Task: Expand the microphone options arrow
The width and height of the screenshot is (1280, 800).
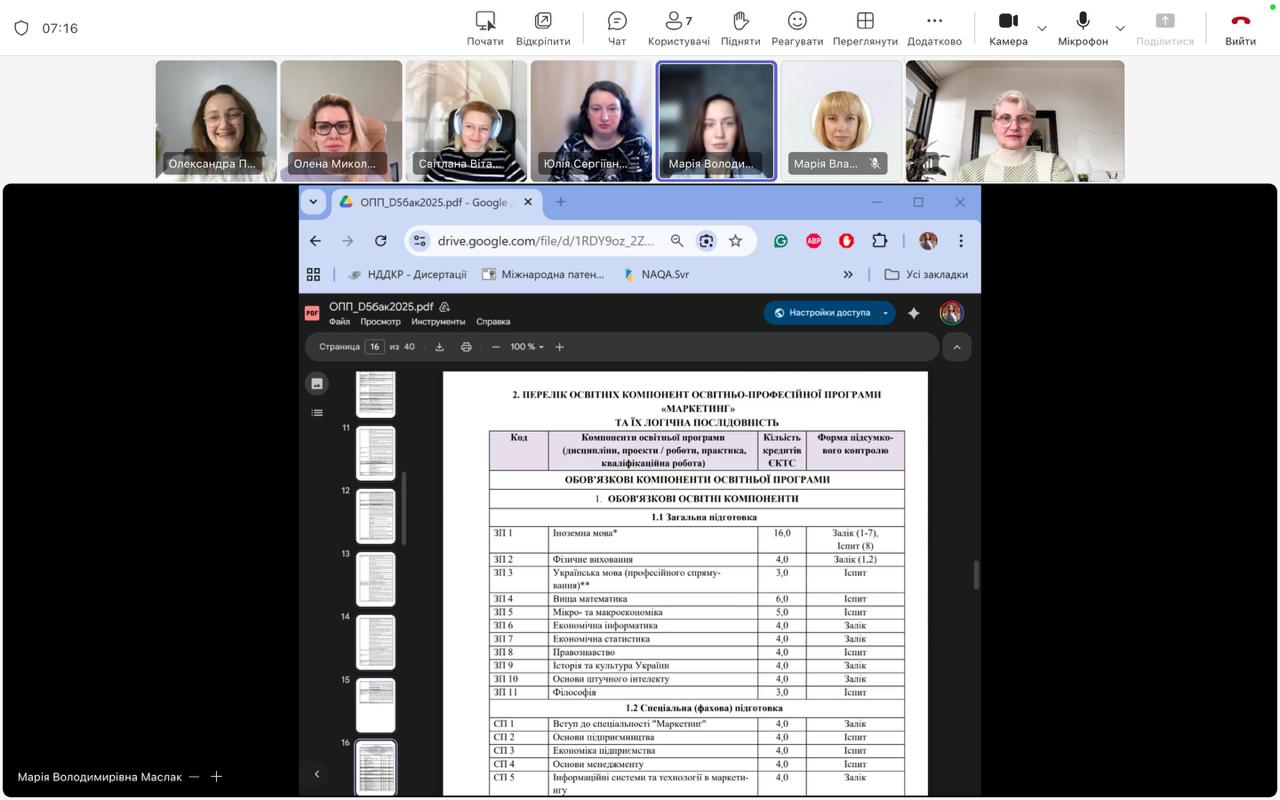Action: [1120, 28]
